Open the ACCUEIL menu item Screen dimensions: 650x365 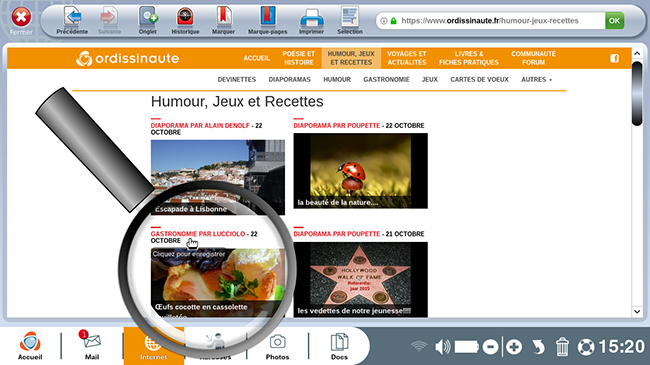point(257,58)
